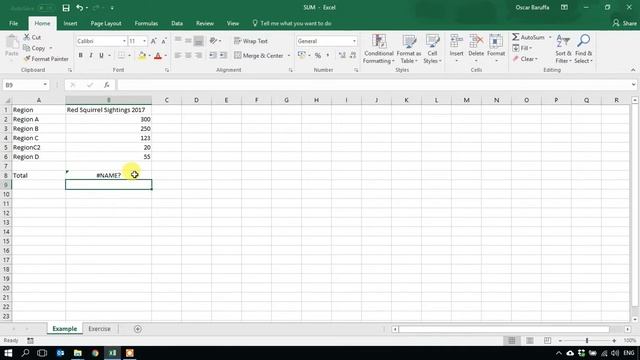The width and height of the screenshot is (640, 360).
Task: Switch to Page Break Preview in status bar
Action: (547, 340)
